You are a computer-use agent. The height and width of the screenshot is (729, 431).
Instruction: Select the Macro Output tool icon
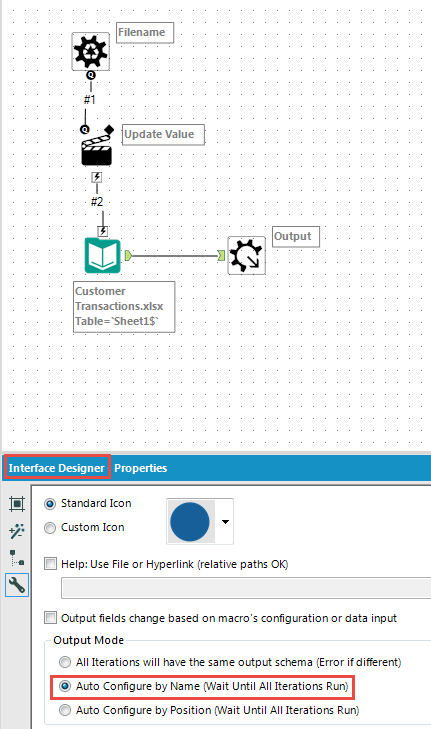[x=246, y=255]
